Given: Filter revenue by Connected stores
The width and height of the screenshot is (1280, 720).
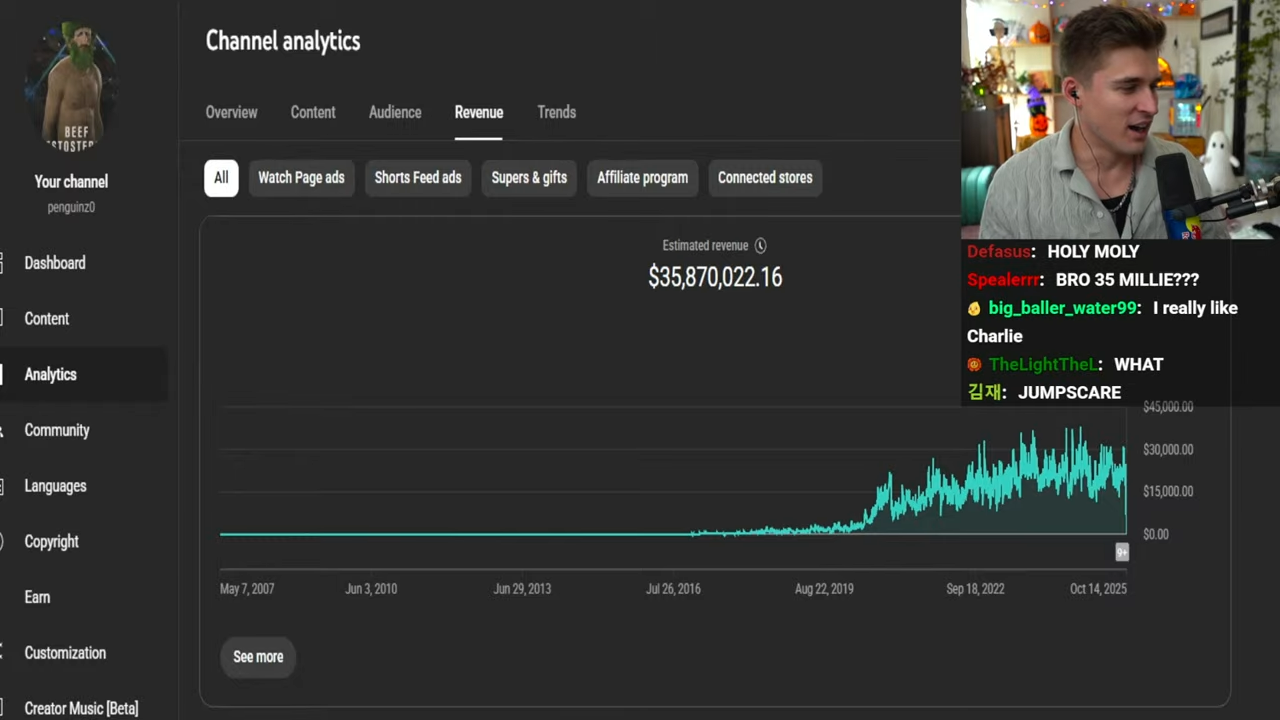Looking at the screenshot, I should 765,178.
